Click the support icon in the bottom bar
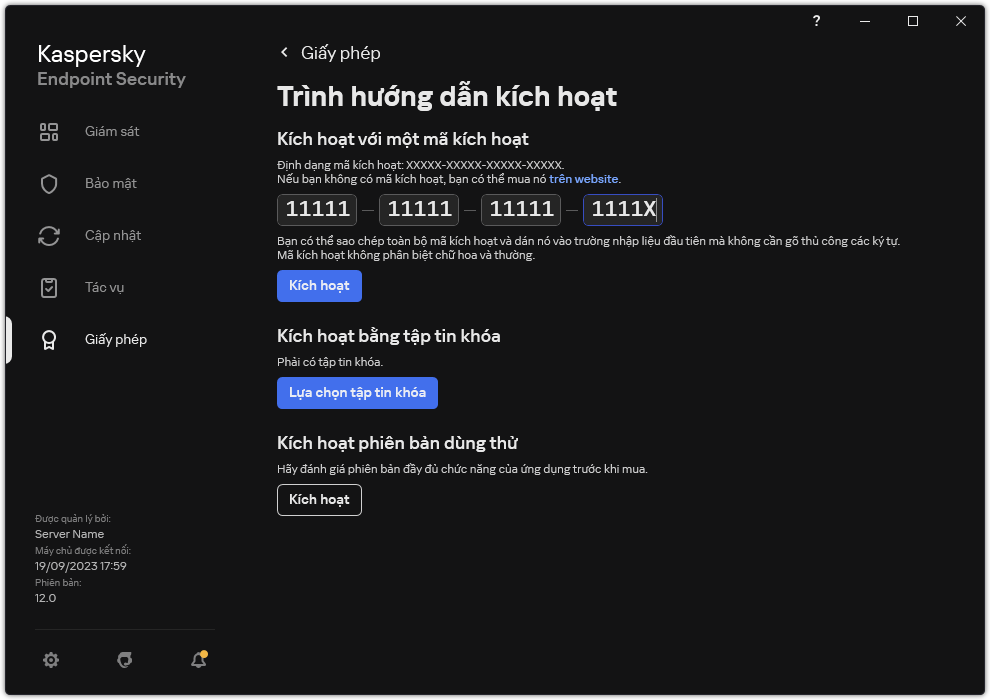Screen dimensions: 990x700 coord(124,660)
